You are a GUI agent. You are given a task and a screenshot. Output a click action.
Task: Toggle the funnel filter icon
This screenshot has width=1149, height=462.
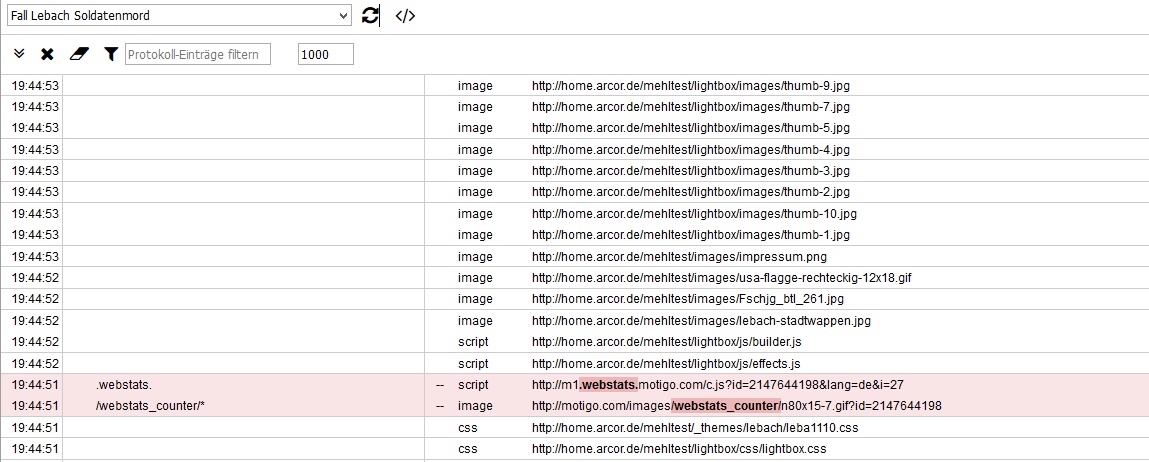pos(111,54)
